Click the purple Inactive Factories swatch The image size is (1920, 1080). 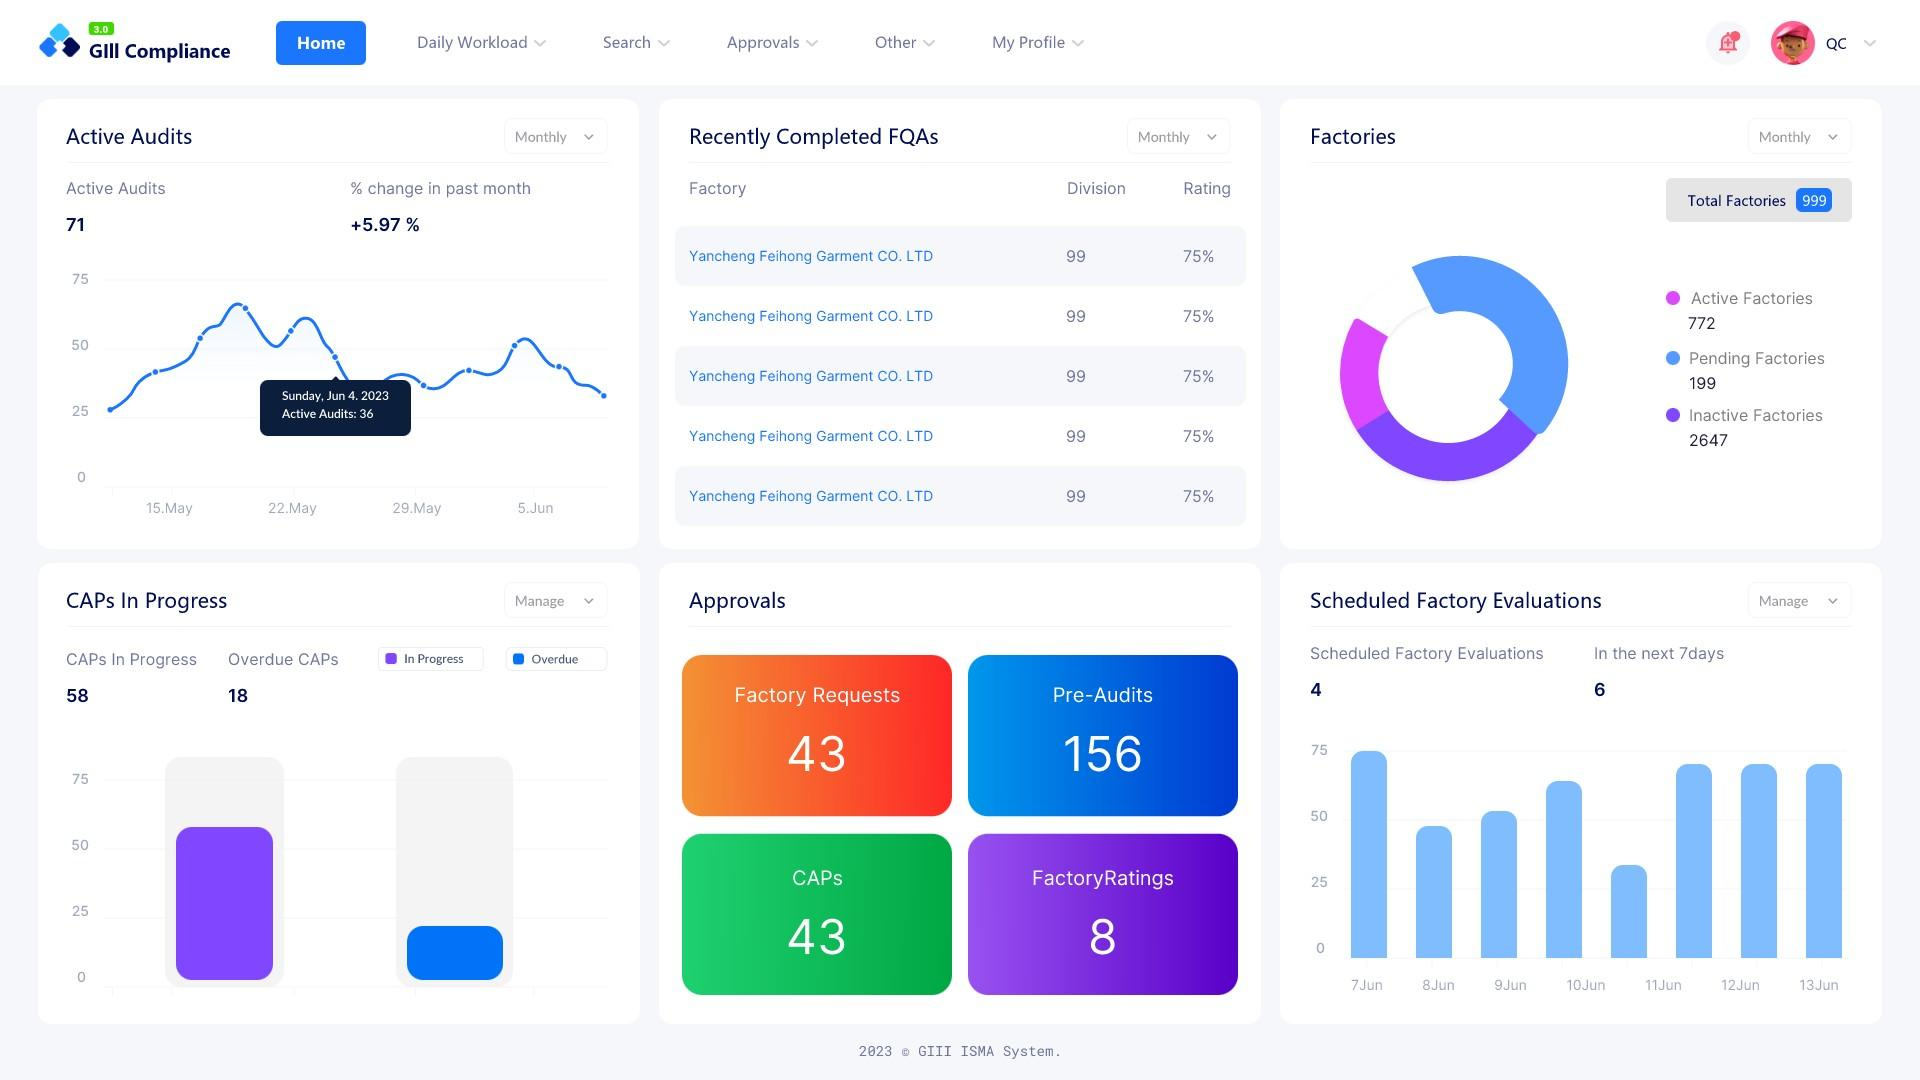pyautogui.click(x=1673, y=415)
